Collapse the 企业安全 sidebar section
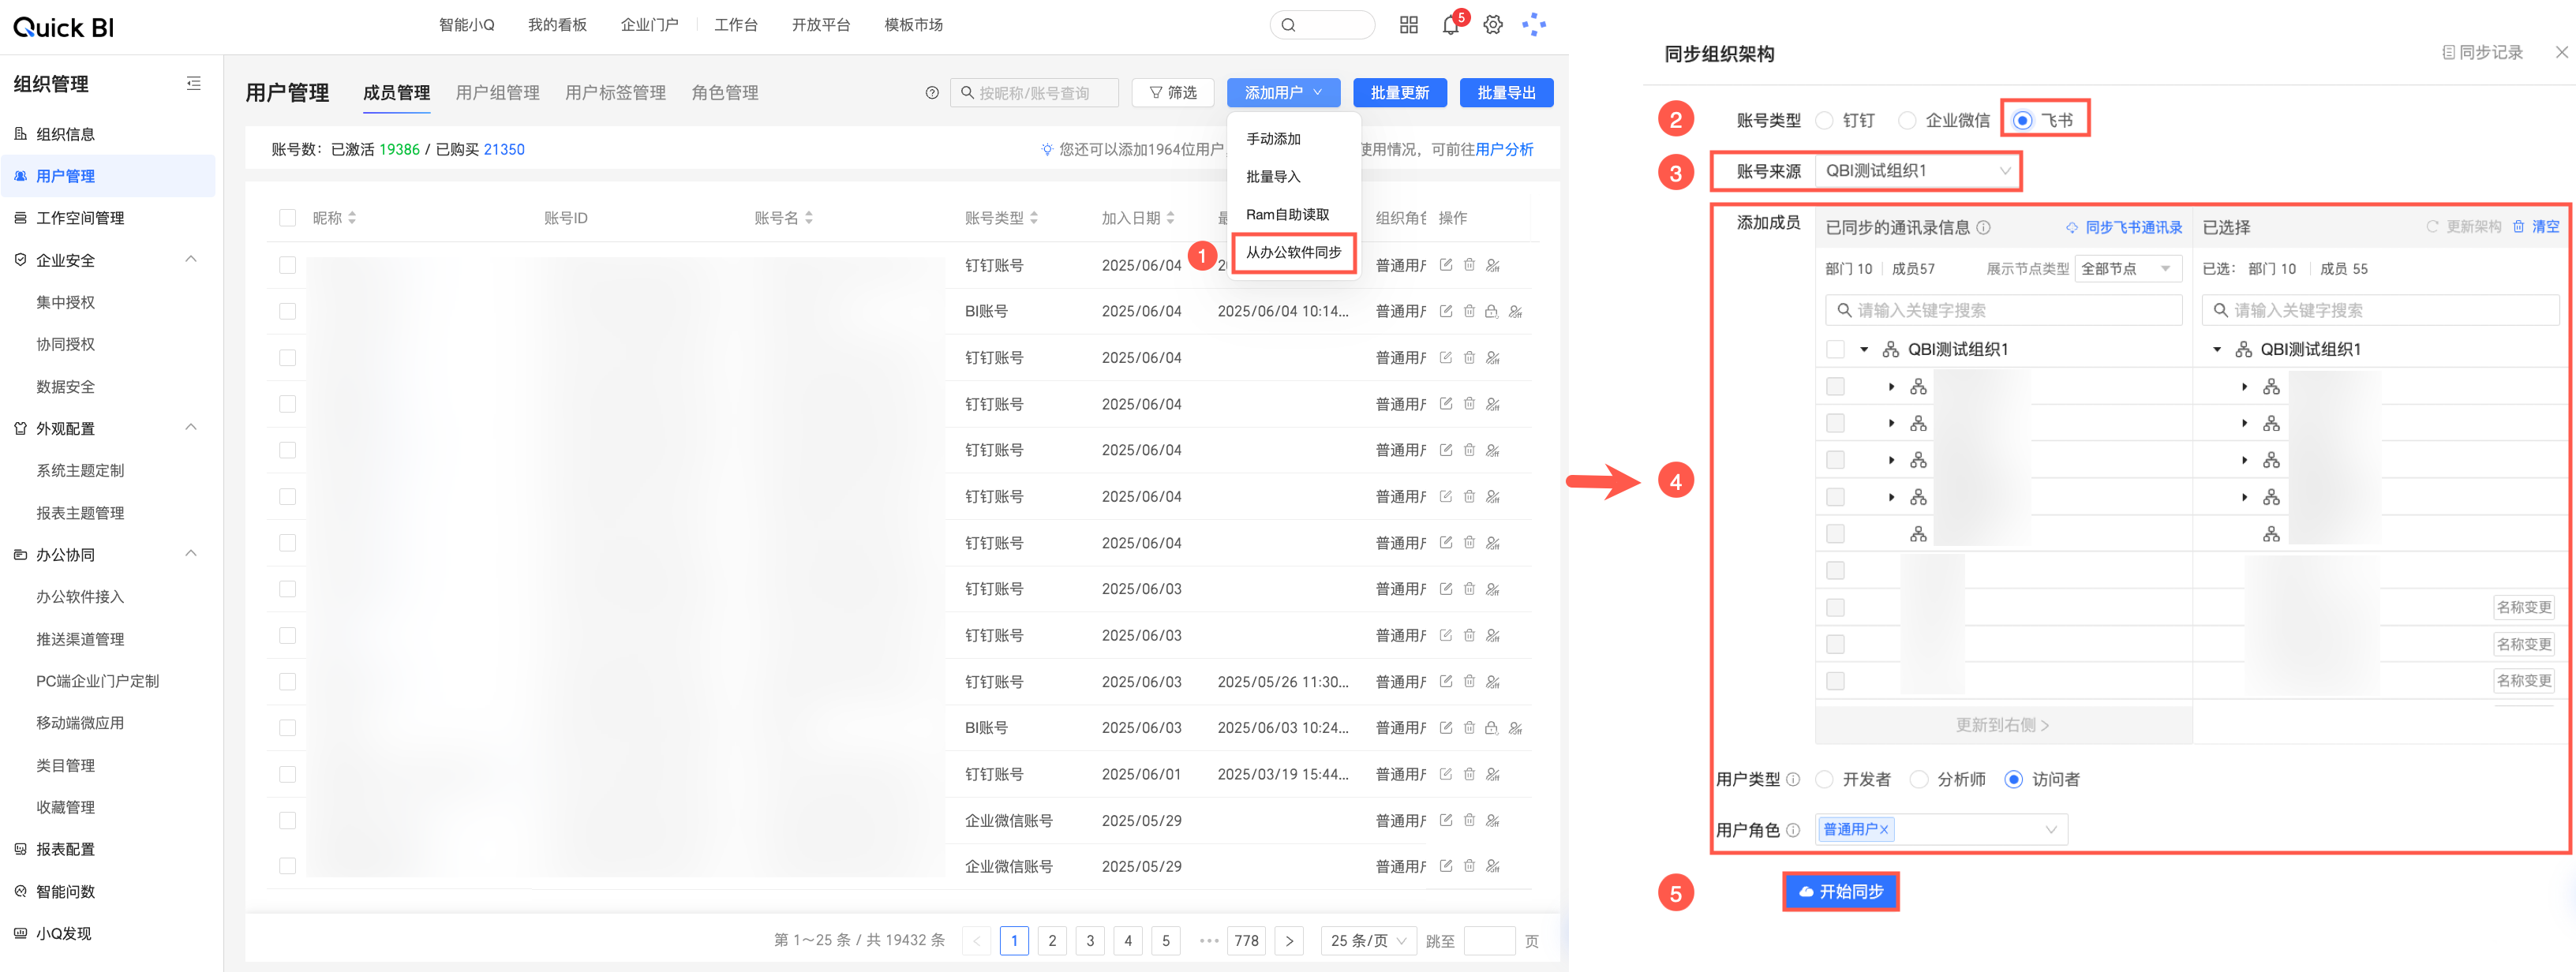This screenshot has height=972, width=2576. (x=191, y=260)
